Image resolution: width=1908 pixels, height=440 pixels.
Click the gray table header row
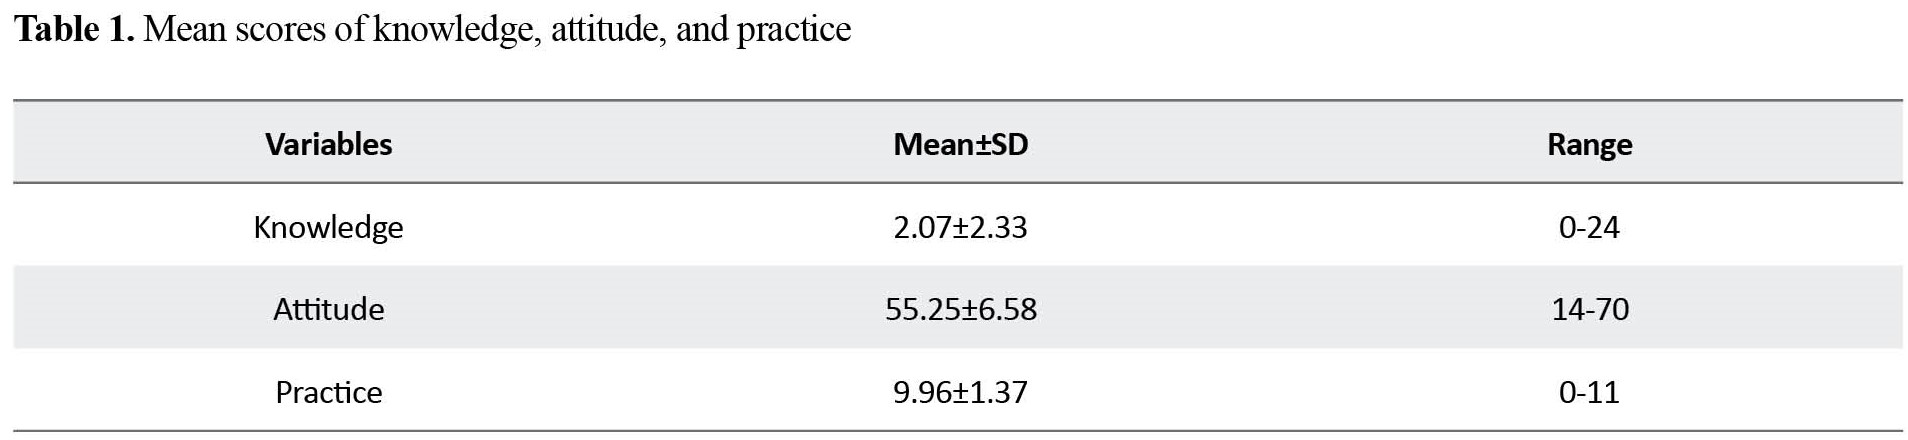coord(957,142)
